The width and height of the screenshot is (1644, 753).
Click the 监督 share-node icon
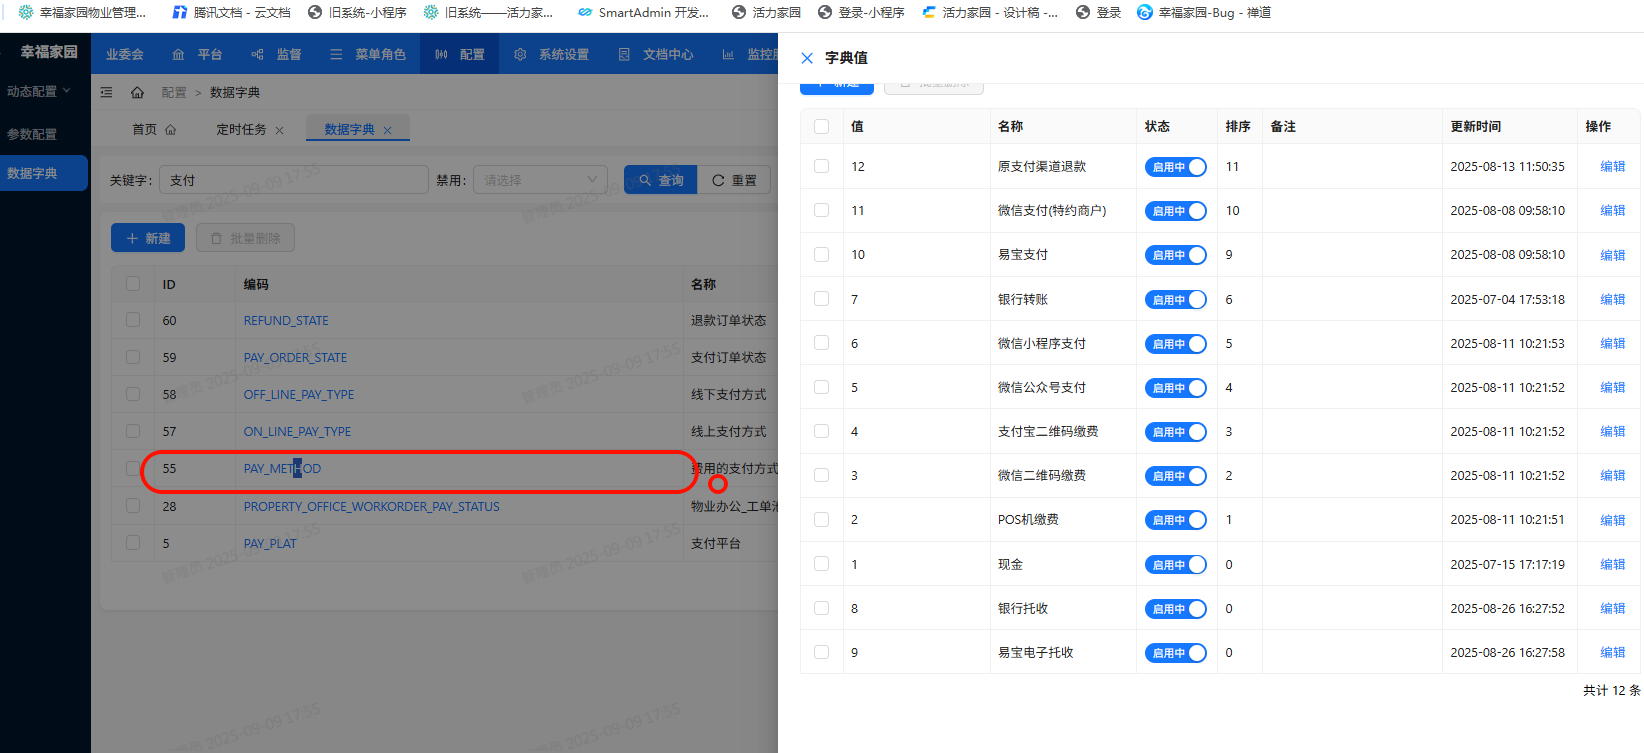click(257, 54)
